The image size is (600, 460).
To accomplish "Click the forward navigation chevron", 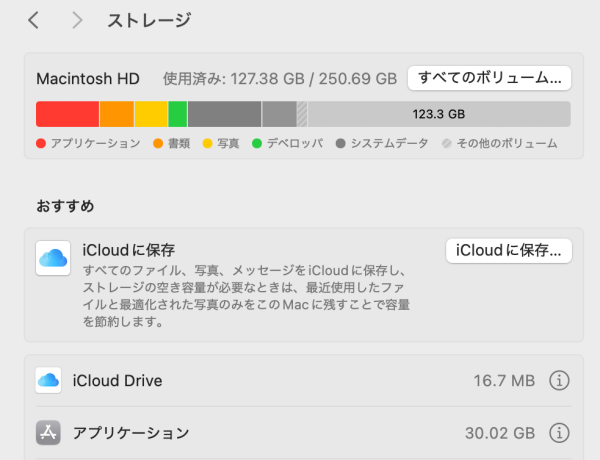I will [x=77, y=20].
